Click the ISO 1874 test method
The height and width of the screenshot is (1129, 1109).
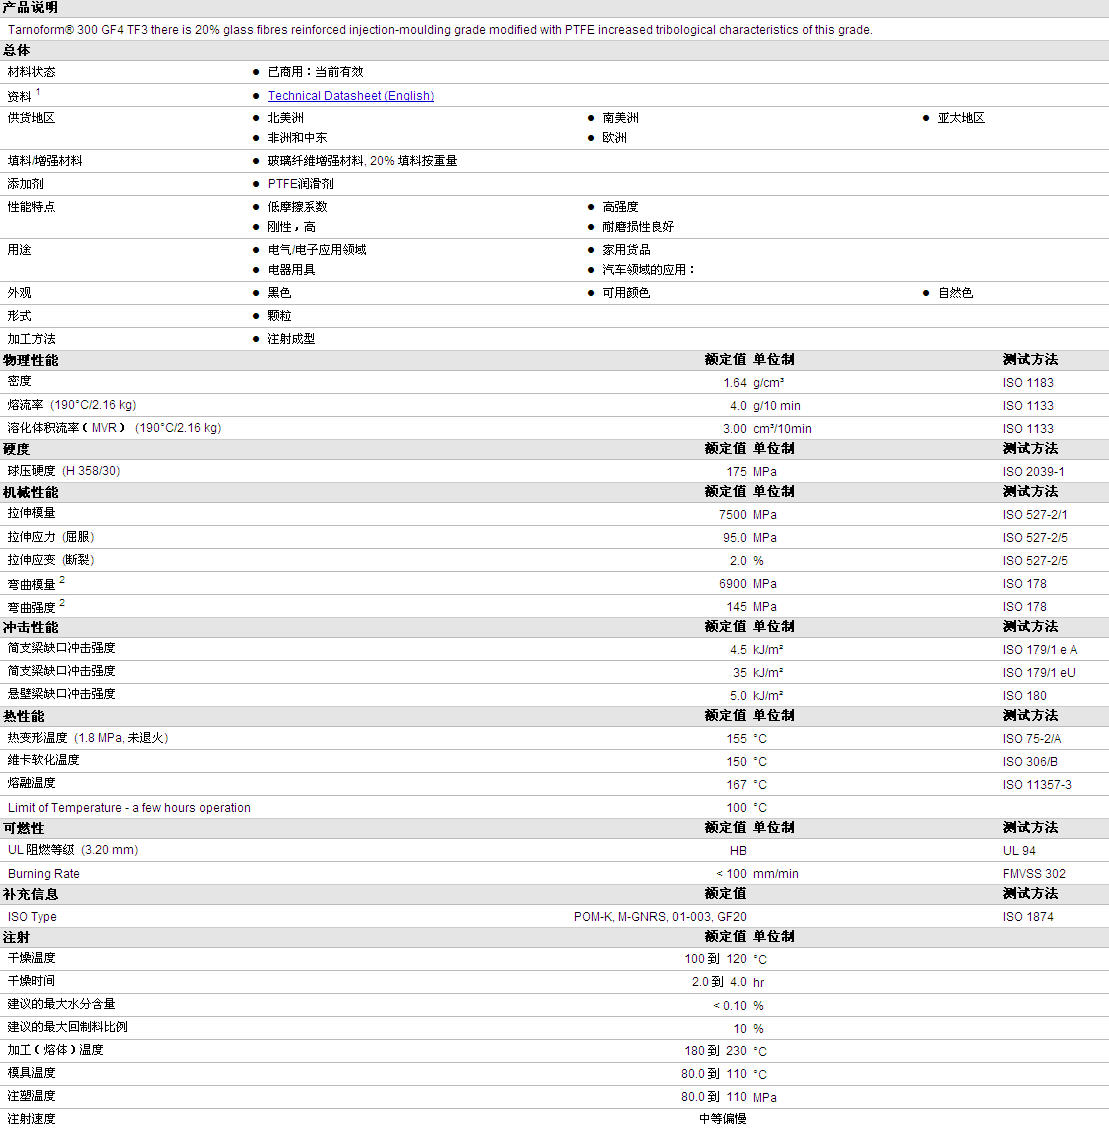[1028, 918]
